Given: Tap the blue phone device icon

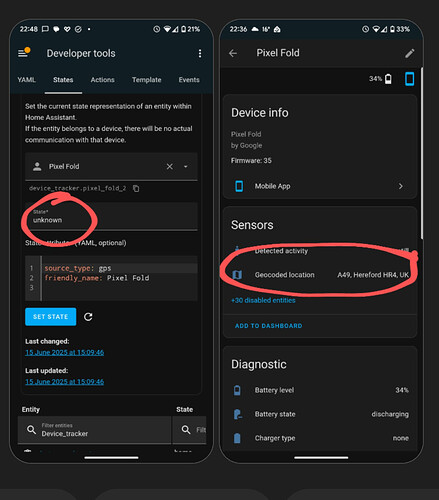Looking at the screenshot, I should [x=409, y=79].
